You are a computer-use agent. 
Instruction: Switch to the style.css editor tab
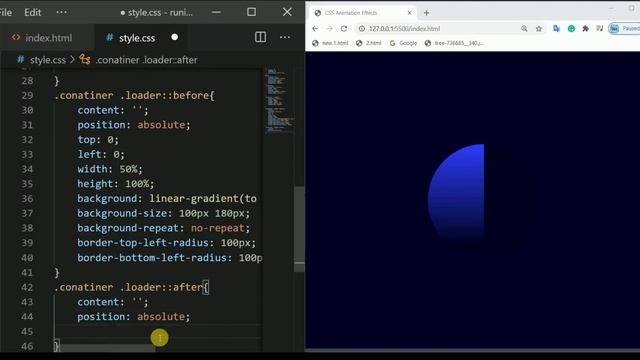(x=137, y=38)
